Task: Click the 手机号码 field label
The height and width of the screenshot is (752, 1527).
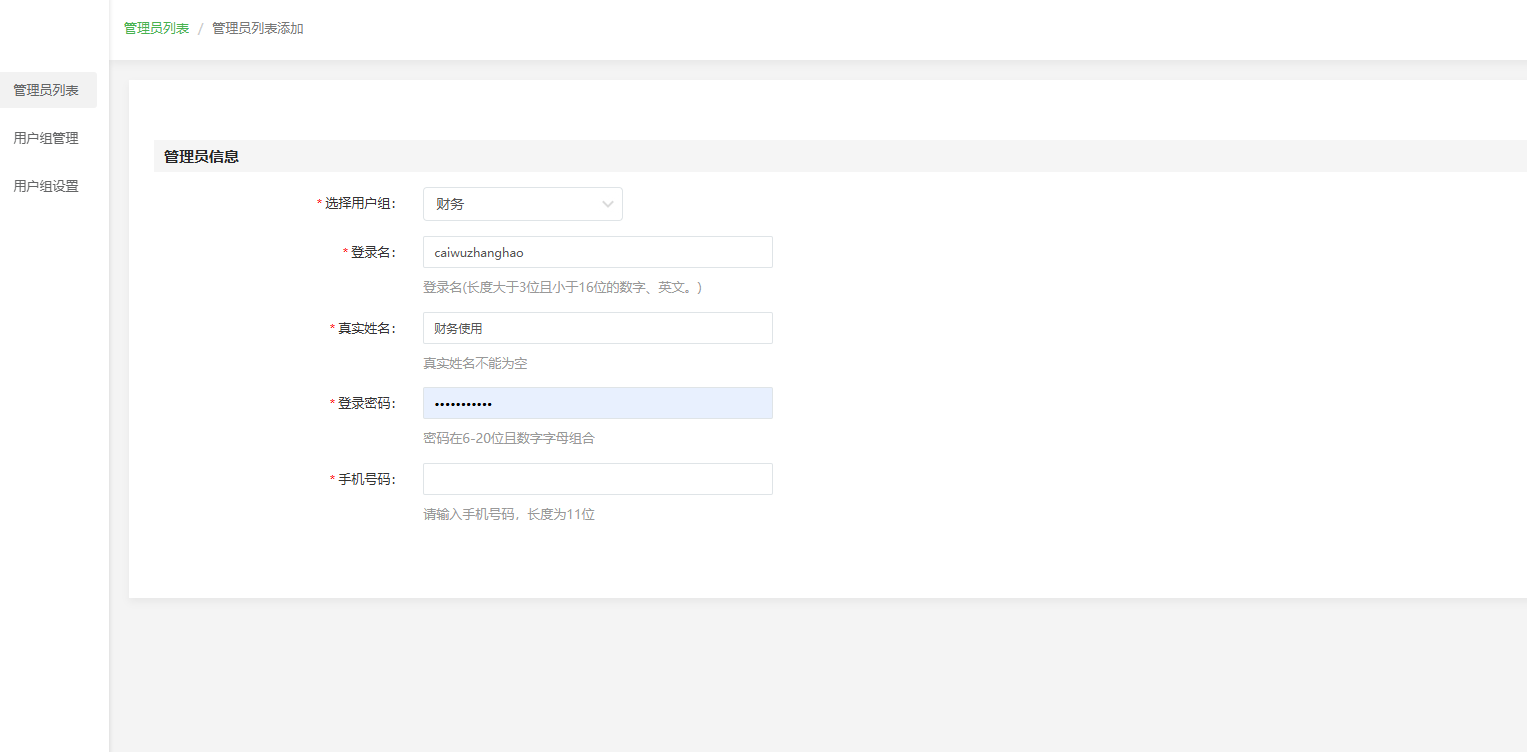Action: pyautogui.click(x=366, y=479)
